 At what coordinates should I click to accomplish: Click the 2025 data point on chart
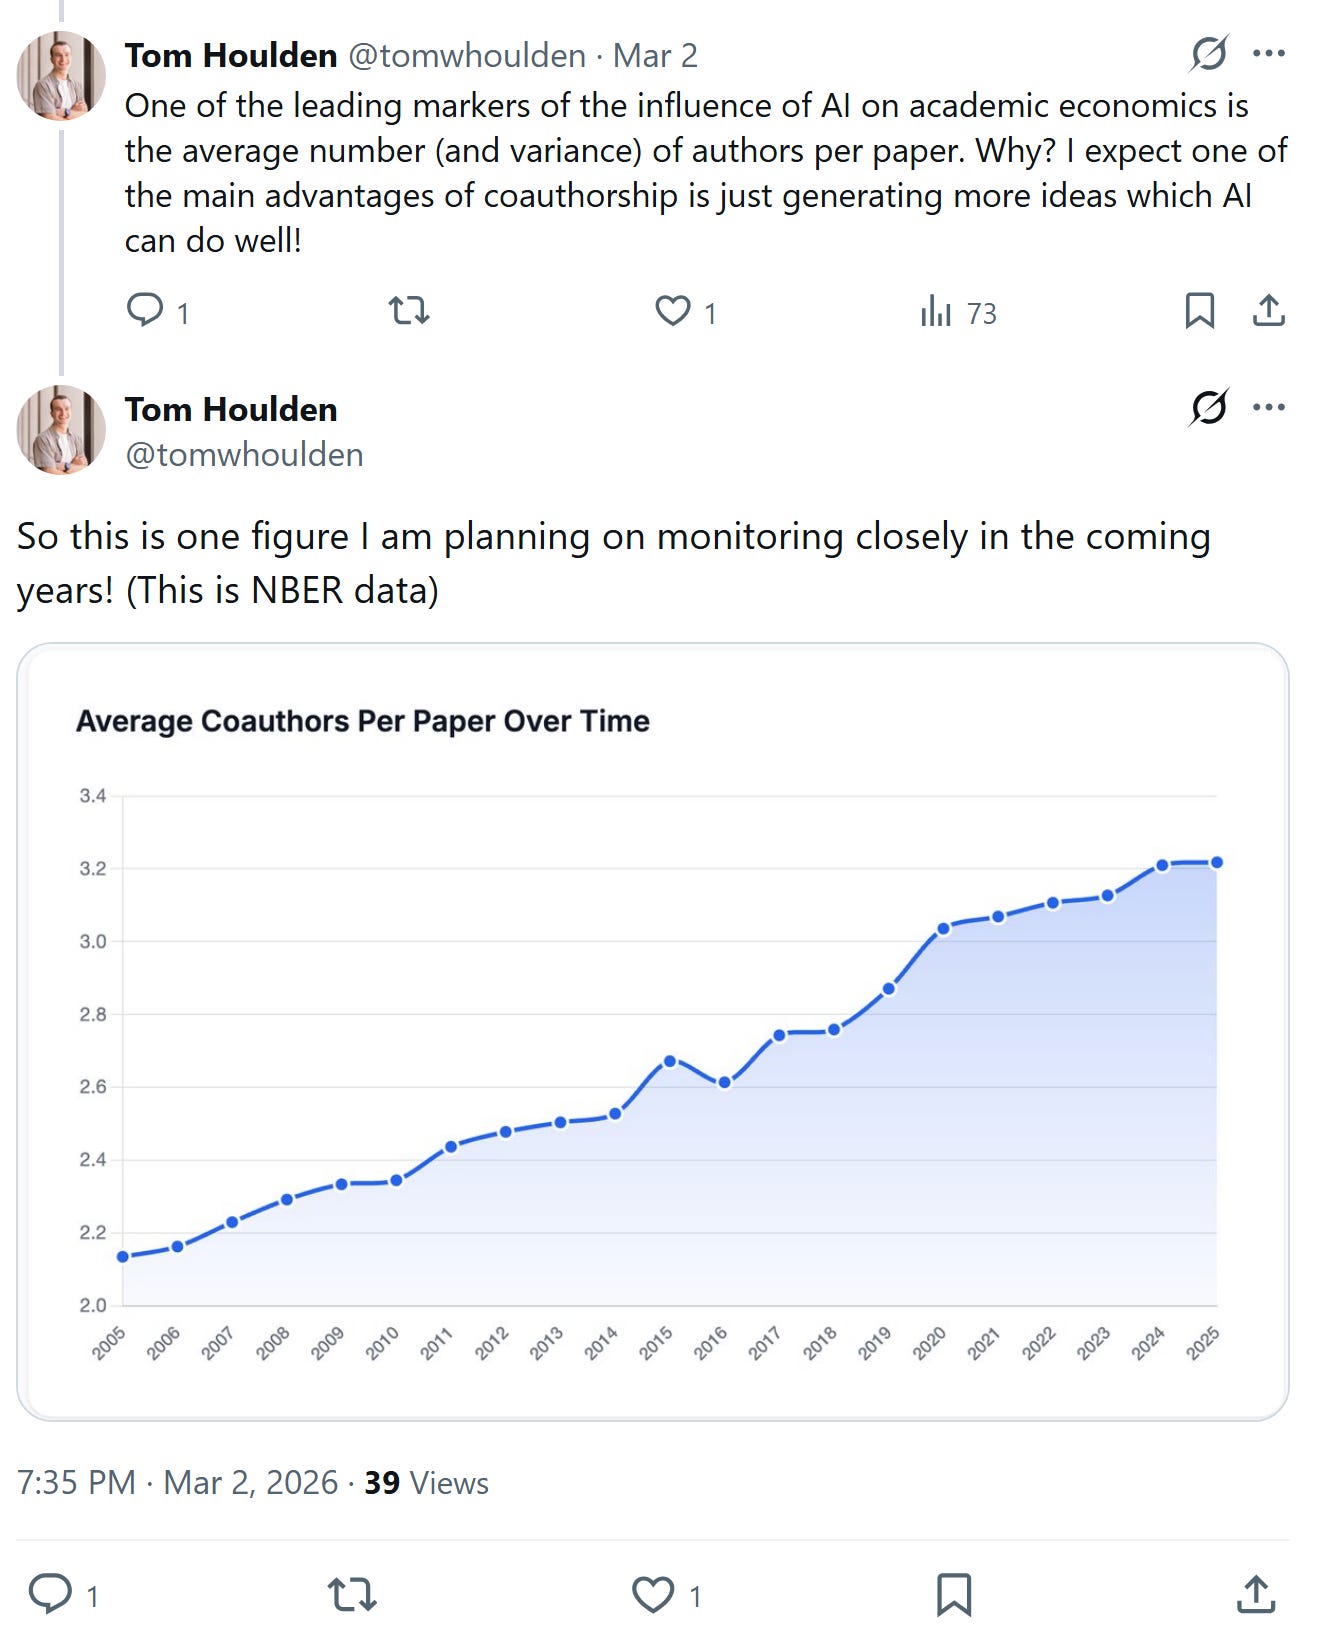1216,862
